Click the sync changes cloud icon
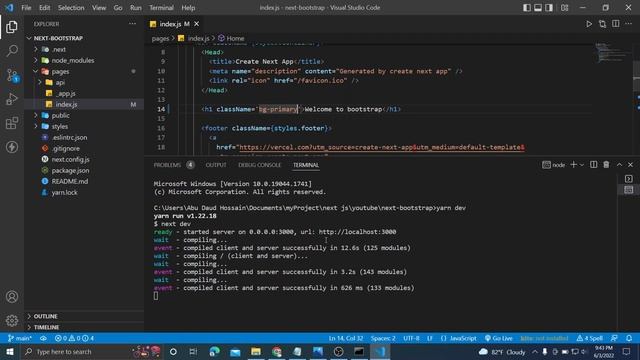The width and height of the screenshot is (640, 360). tap(43, 338)
